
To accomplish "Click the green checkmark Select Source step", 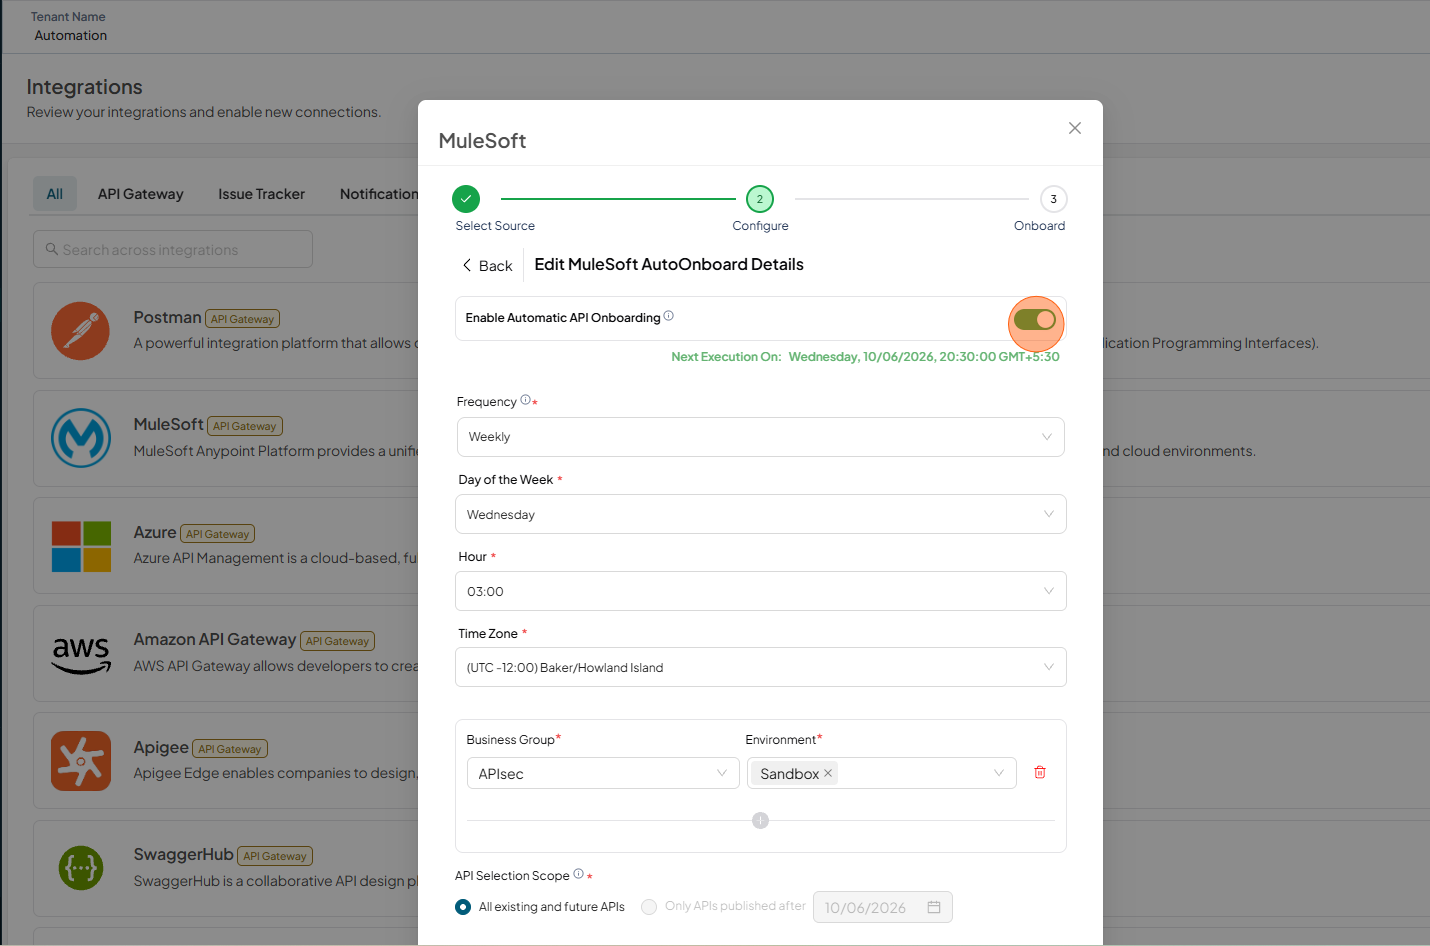I will 466,199.
